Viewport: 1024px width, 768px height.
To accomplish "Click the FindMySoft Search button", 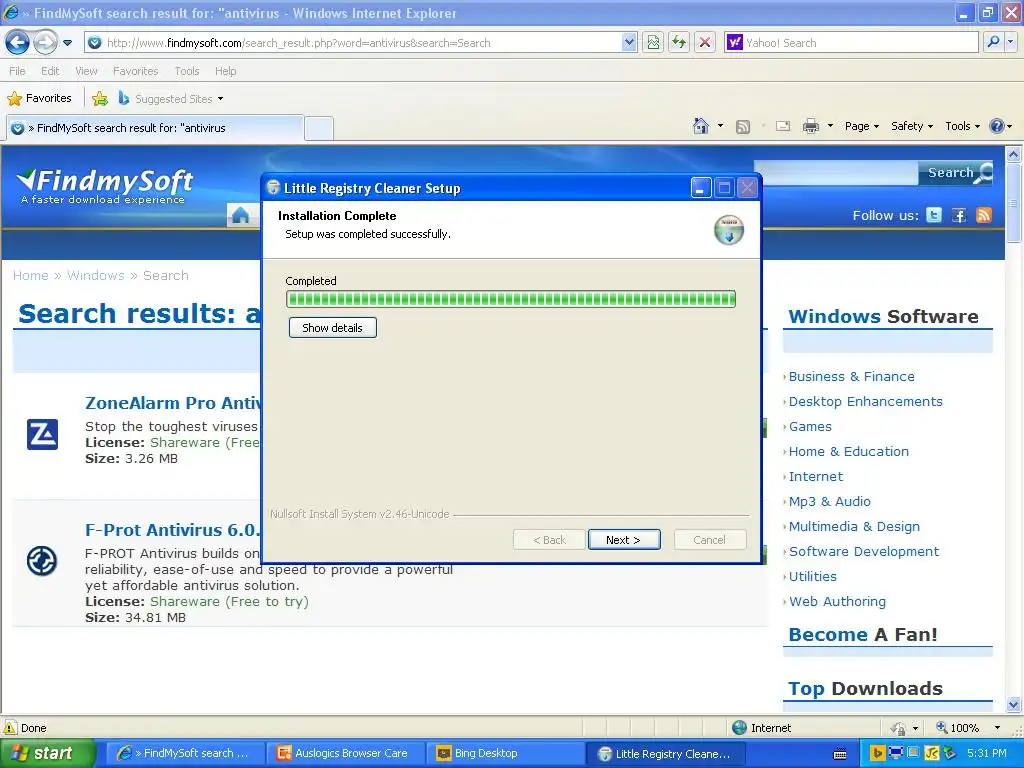I will [955, 173].
